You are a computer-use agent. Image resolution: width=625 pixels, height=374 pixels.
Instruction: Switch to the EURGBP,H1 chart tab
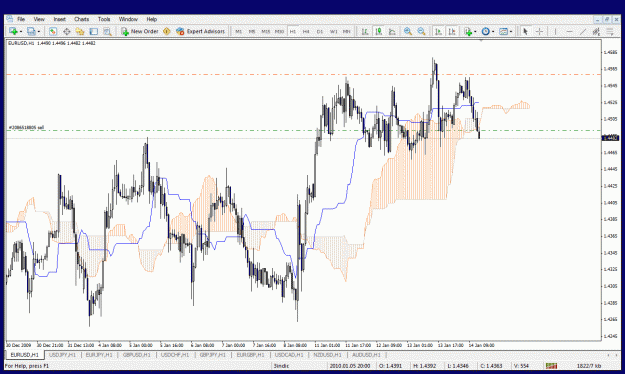pyautogui.click(x=250, y=355)
